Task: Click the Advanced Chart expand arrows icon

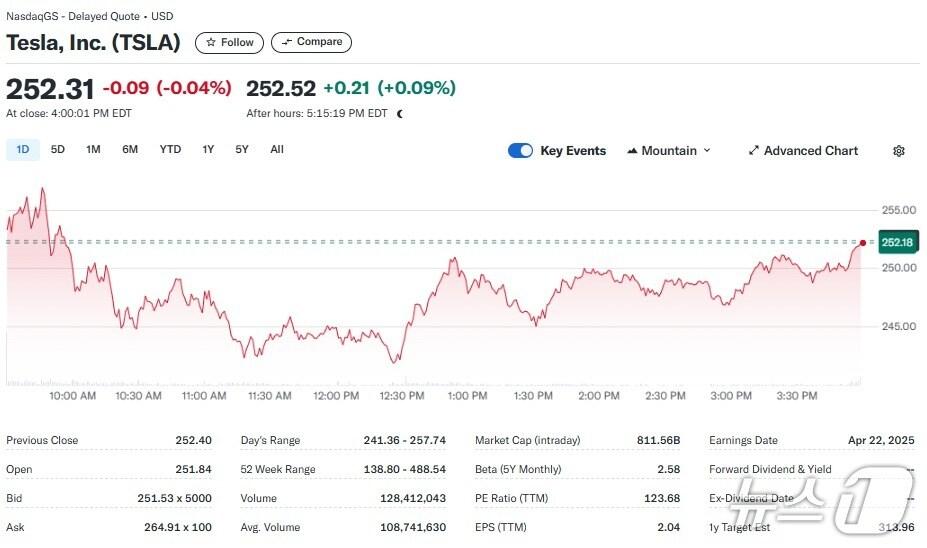Action: (x=753, y=151)
